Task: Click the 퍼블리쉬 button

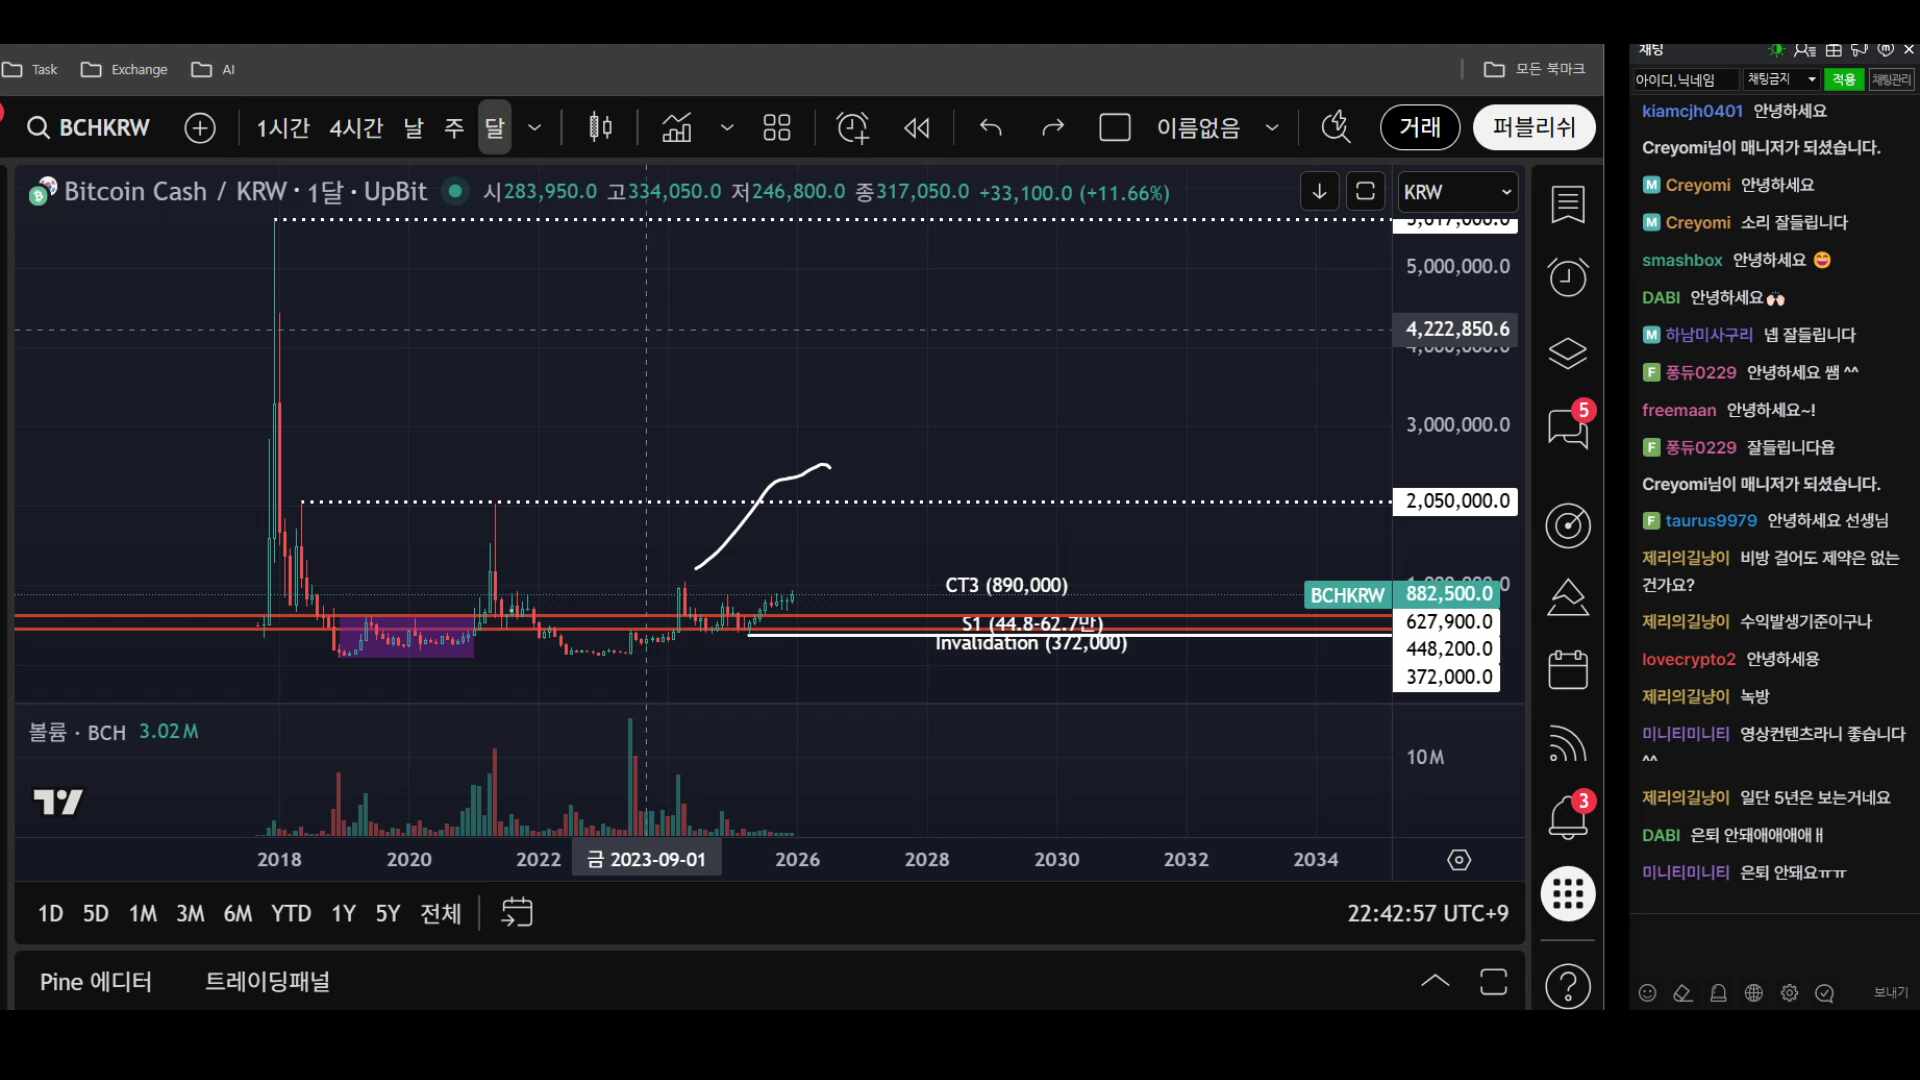Action: (1533, 127)
